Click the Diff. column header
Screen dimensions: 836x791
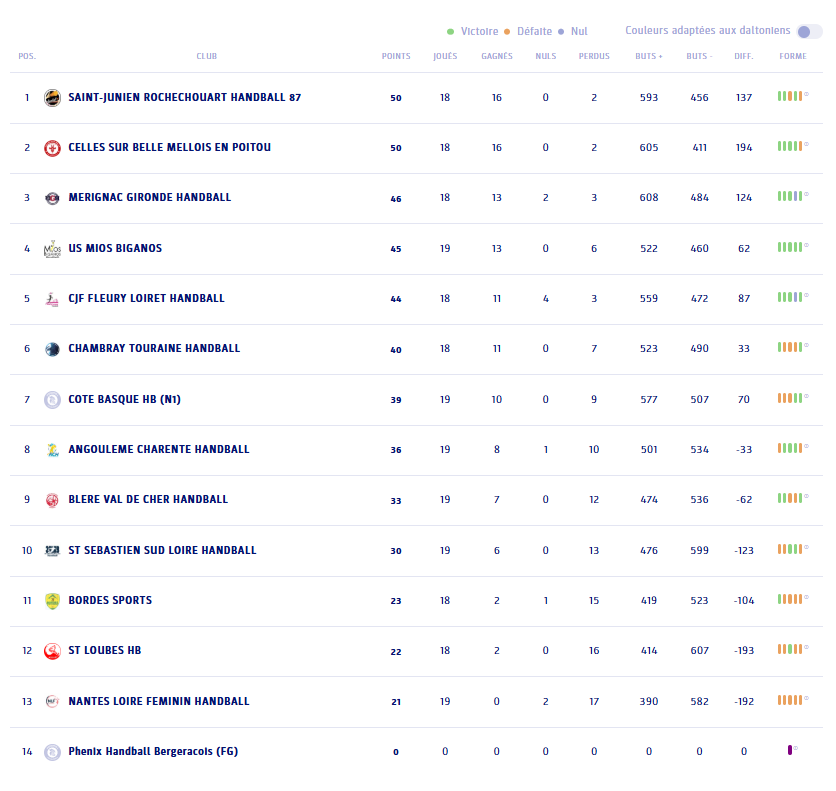coord(743,57)
